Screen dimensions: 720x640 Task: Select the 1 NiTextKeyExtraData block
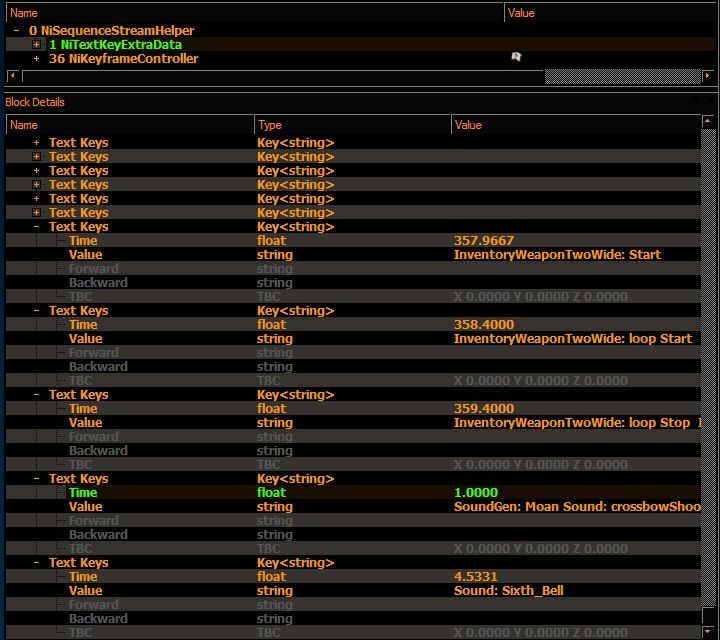pyautogui.click(x=115, y=45)
